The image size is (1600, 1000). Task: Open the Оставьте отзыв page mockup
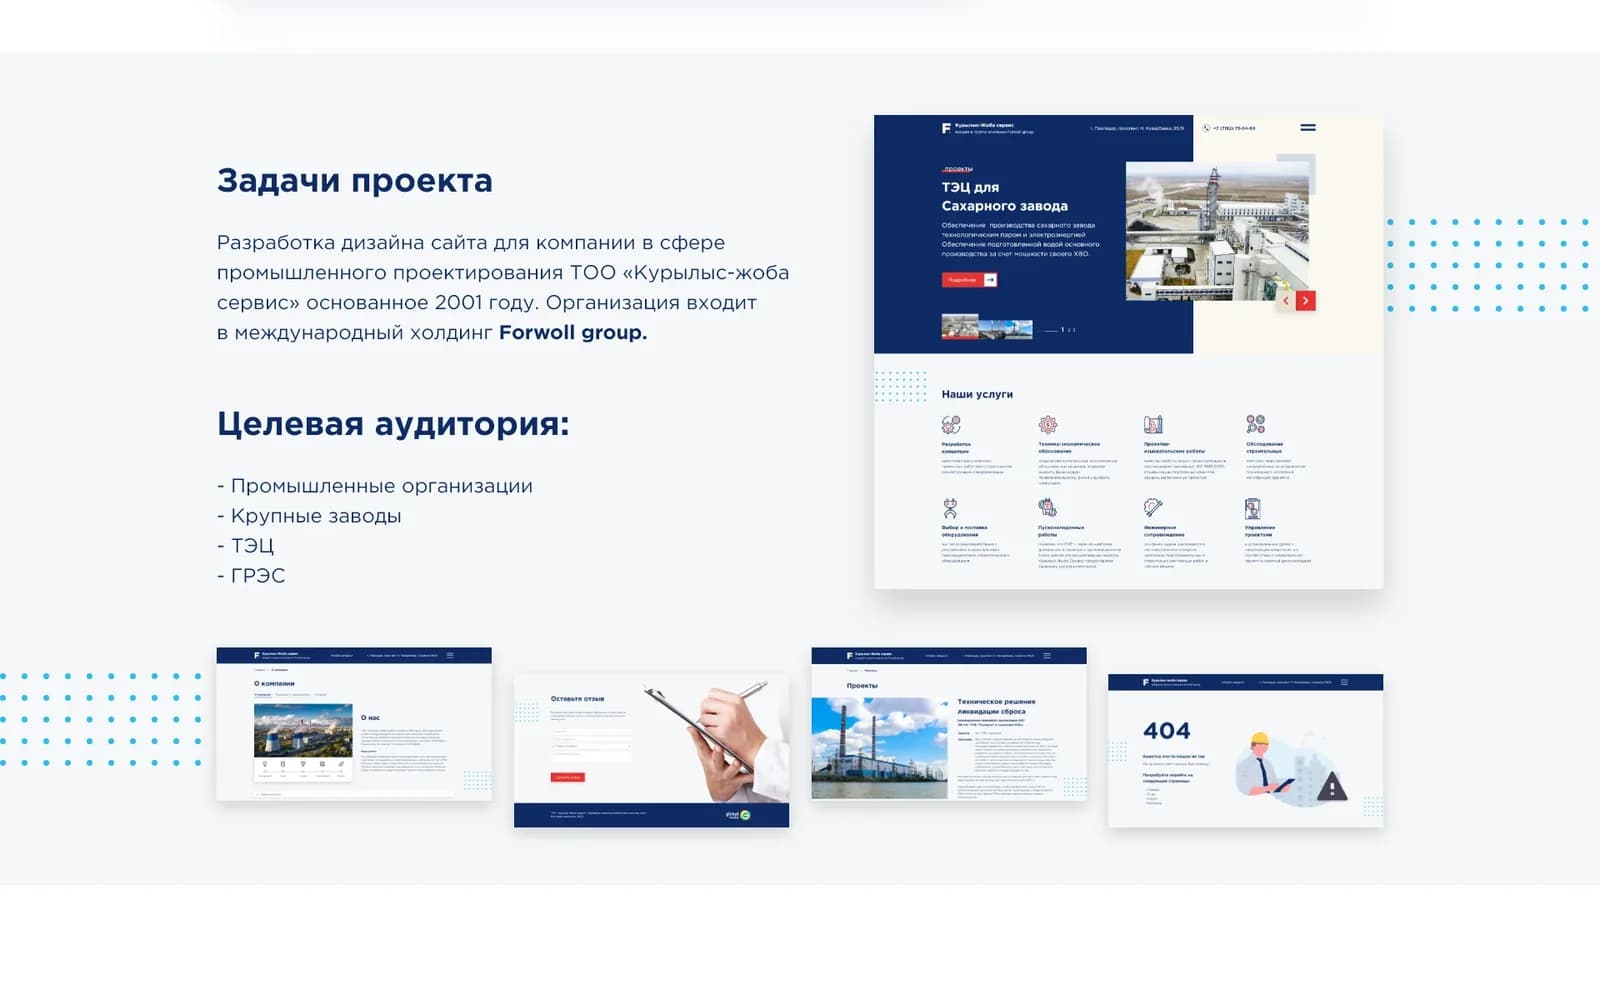tap(651, 750)
